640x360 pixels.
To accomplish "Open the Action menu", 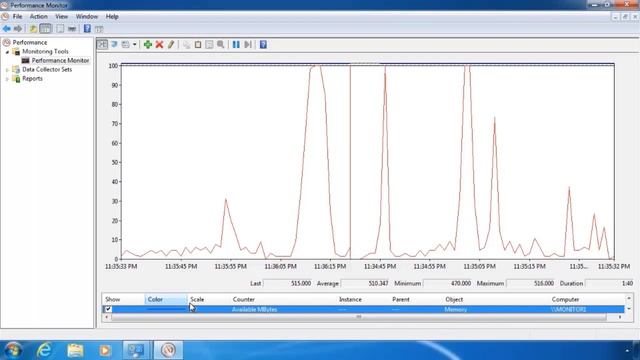I will click(x=38, y=17).
